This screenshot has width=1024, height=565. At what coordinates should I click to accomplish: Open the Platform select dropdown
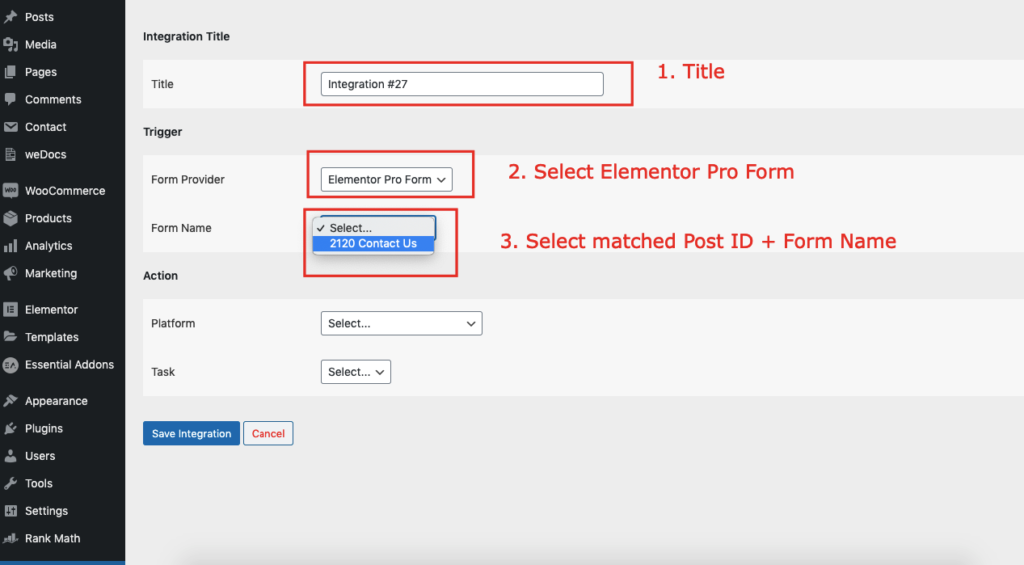(x=402, y=323)
